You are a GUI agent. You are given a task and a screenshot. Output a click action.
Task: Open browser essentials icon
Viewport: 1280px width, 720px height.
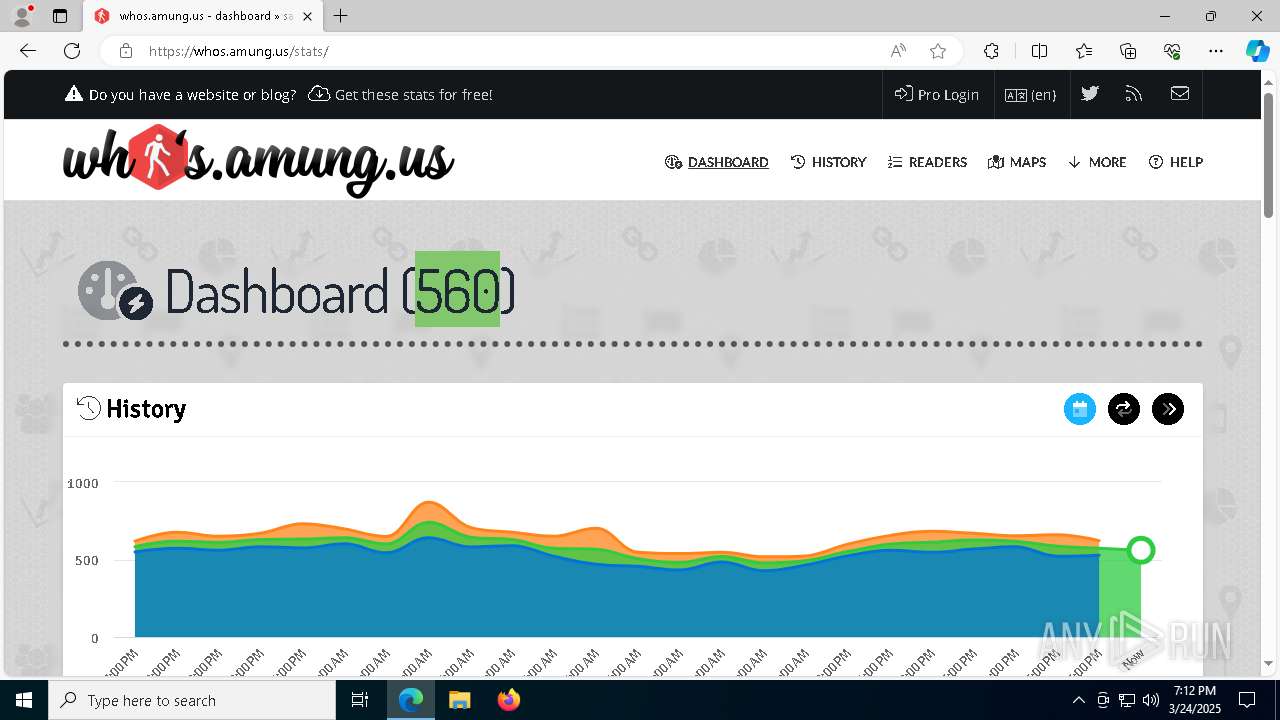point(1172,51)
